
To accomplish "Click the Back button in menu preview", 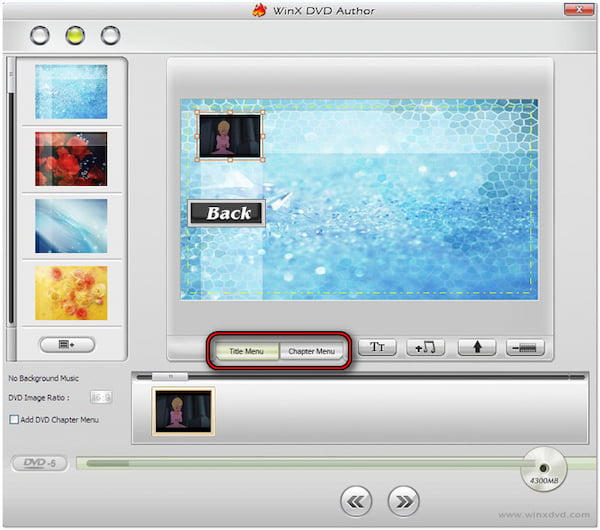I will click(227, 212).
